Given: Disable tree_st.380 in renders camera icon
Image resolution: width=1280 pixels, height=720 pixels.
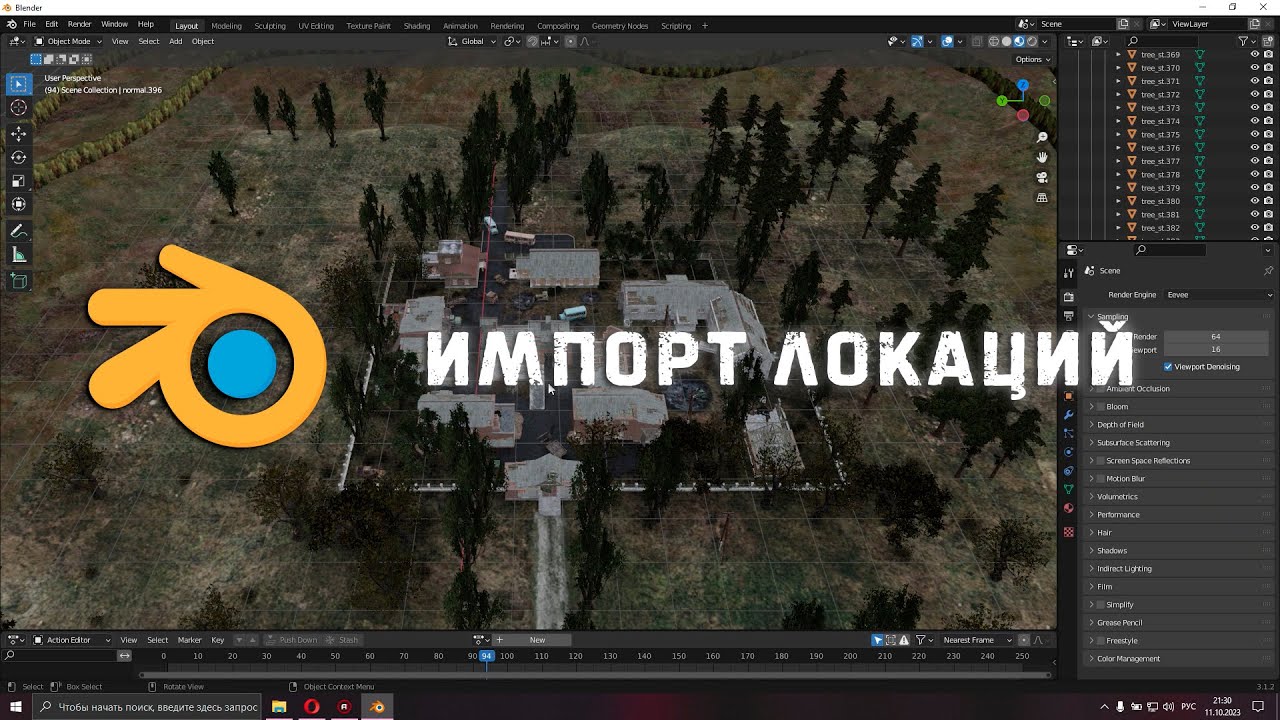Looking at the screenshot, I should (1268, 201).
